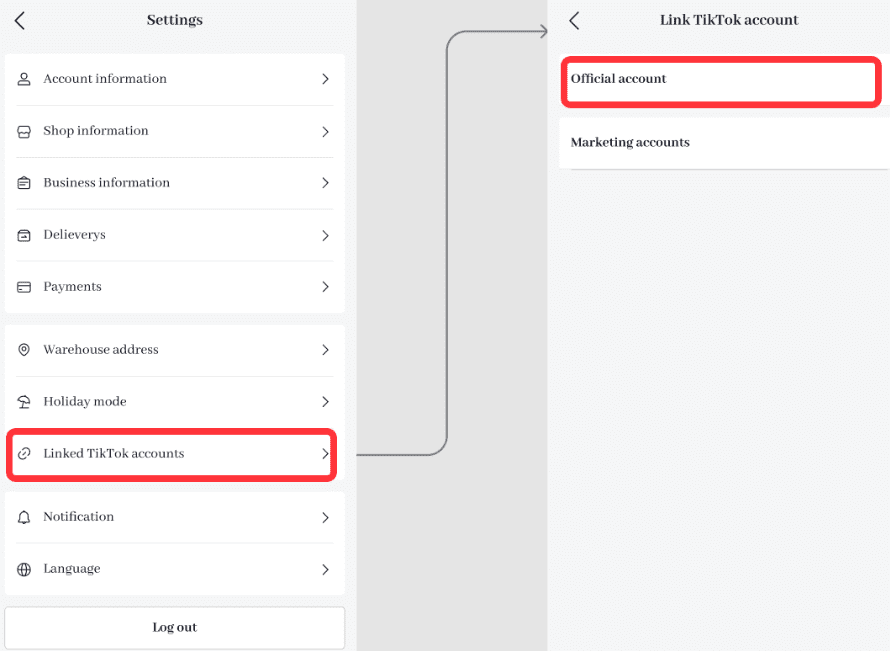Expand Linked TikTok accounts chevron
The image size is (890, 651).
tap(325, 453)
